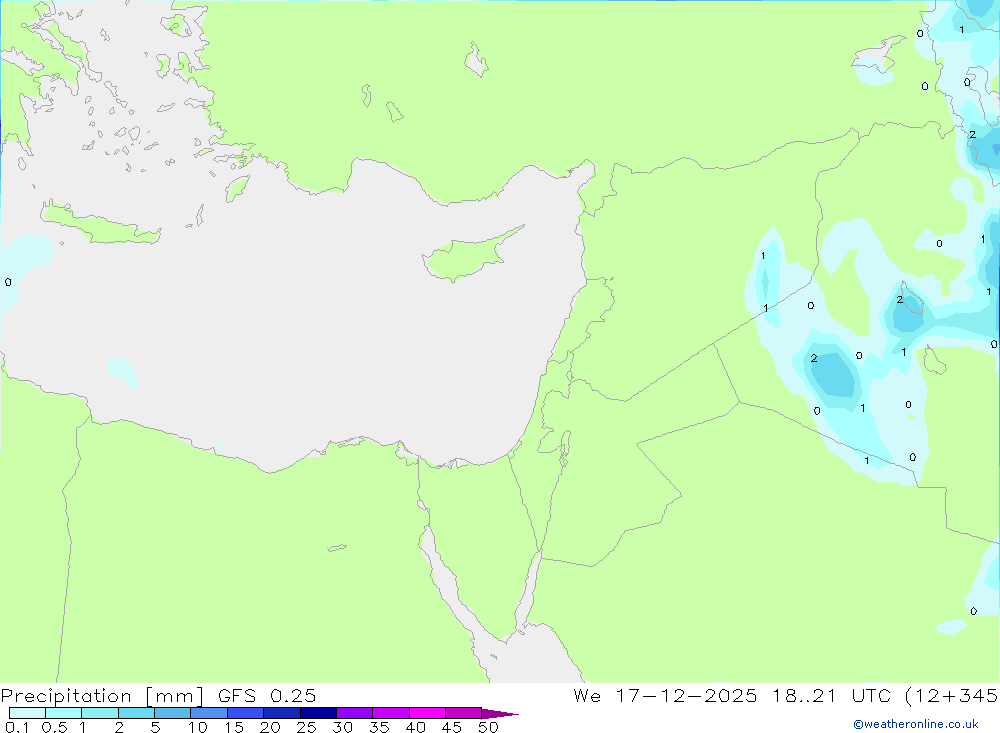1000x733 pixels.
Task: Click the date text '17-12-2025'
Action: [686, 695]
